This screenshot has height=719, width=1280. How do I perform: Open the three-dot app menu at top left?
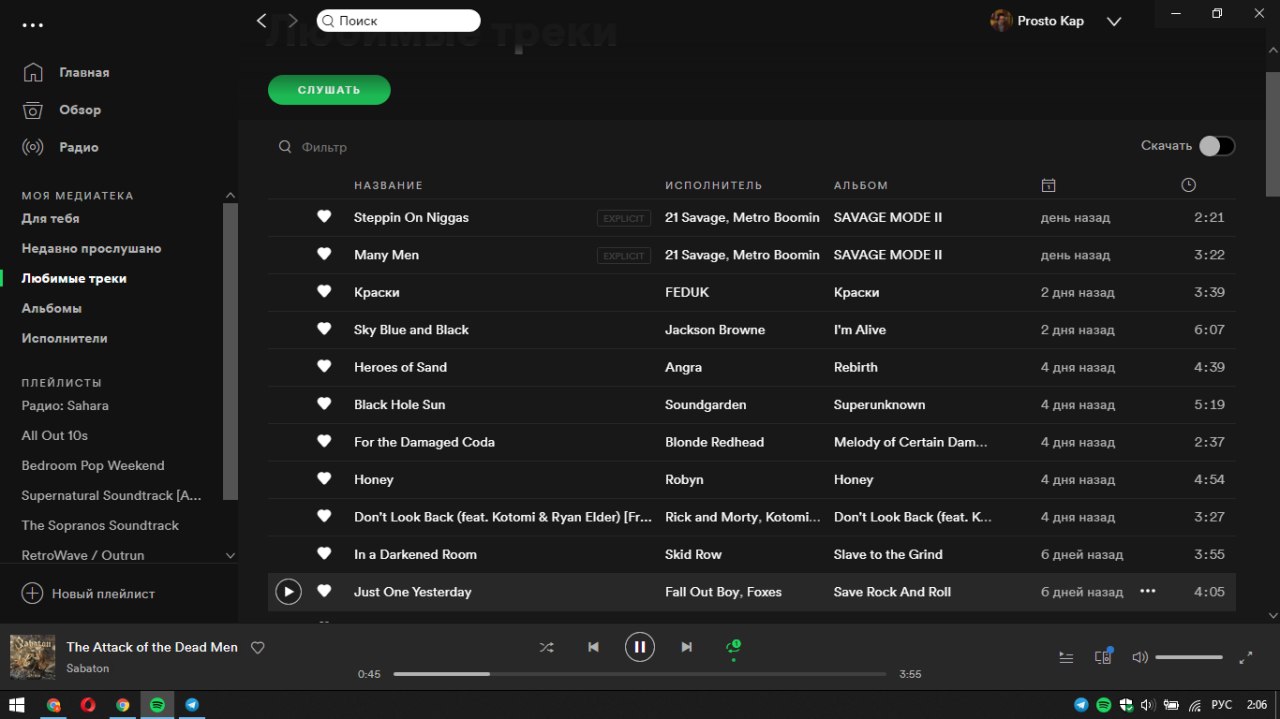[33, 25]
